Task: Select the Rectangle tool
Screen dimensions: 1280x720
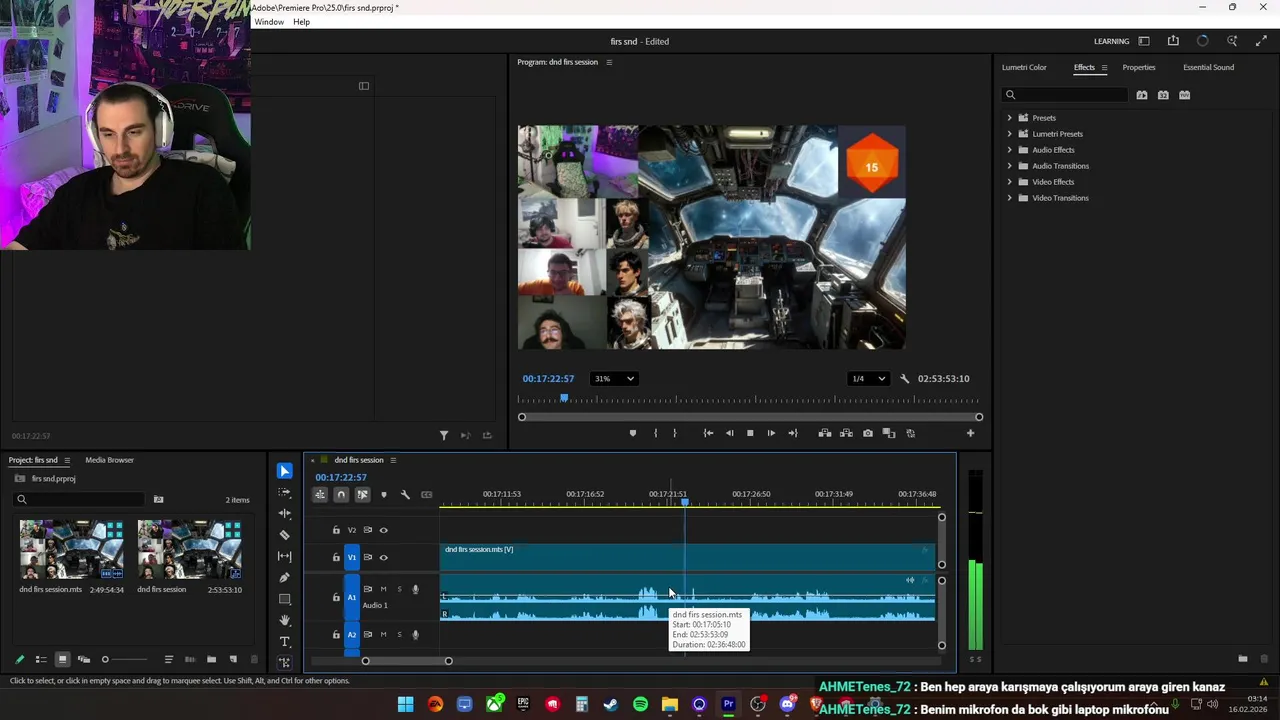Action: [x=285, y=599]
